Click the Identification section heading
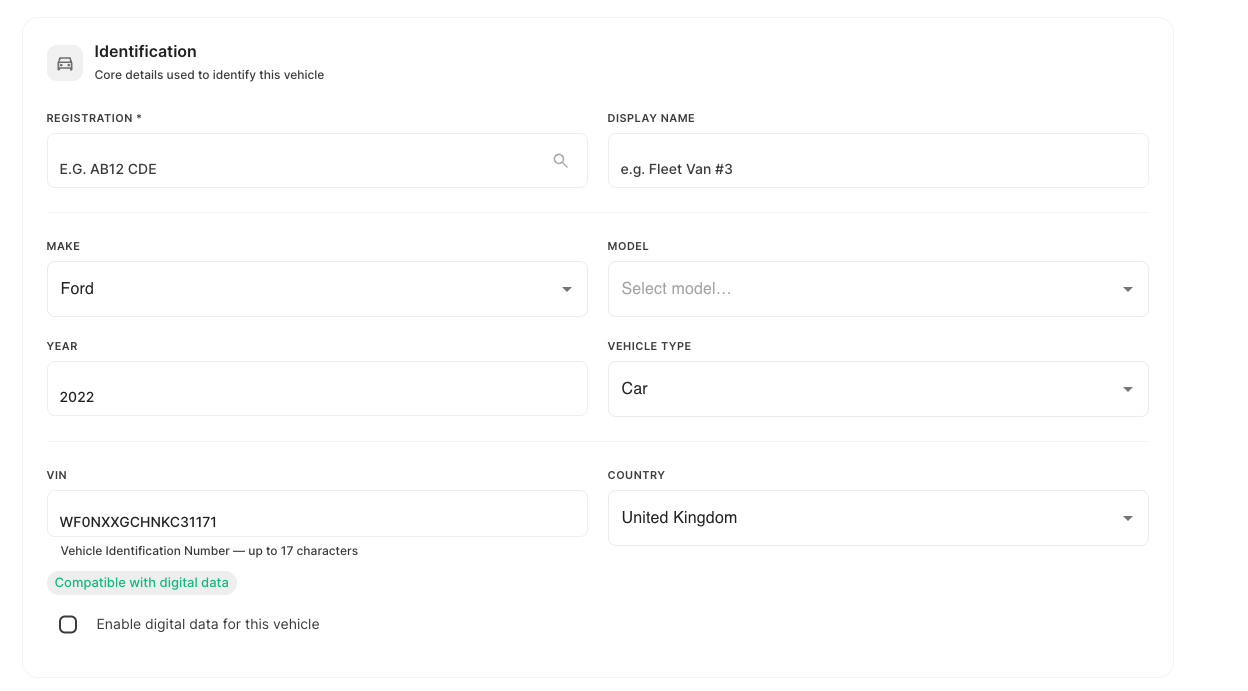The width and height of the screenshot is (1248, 691). coord(146,51)
